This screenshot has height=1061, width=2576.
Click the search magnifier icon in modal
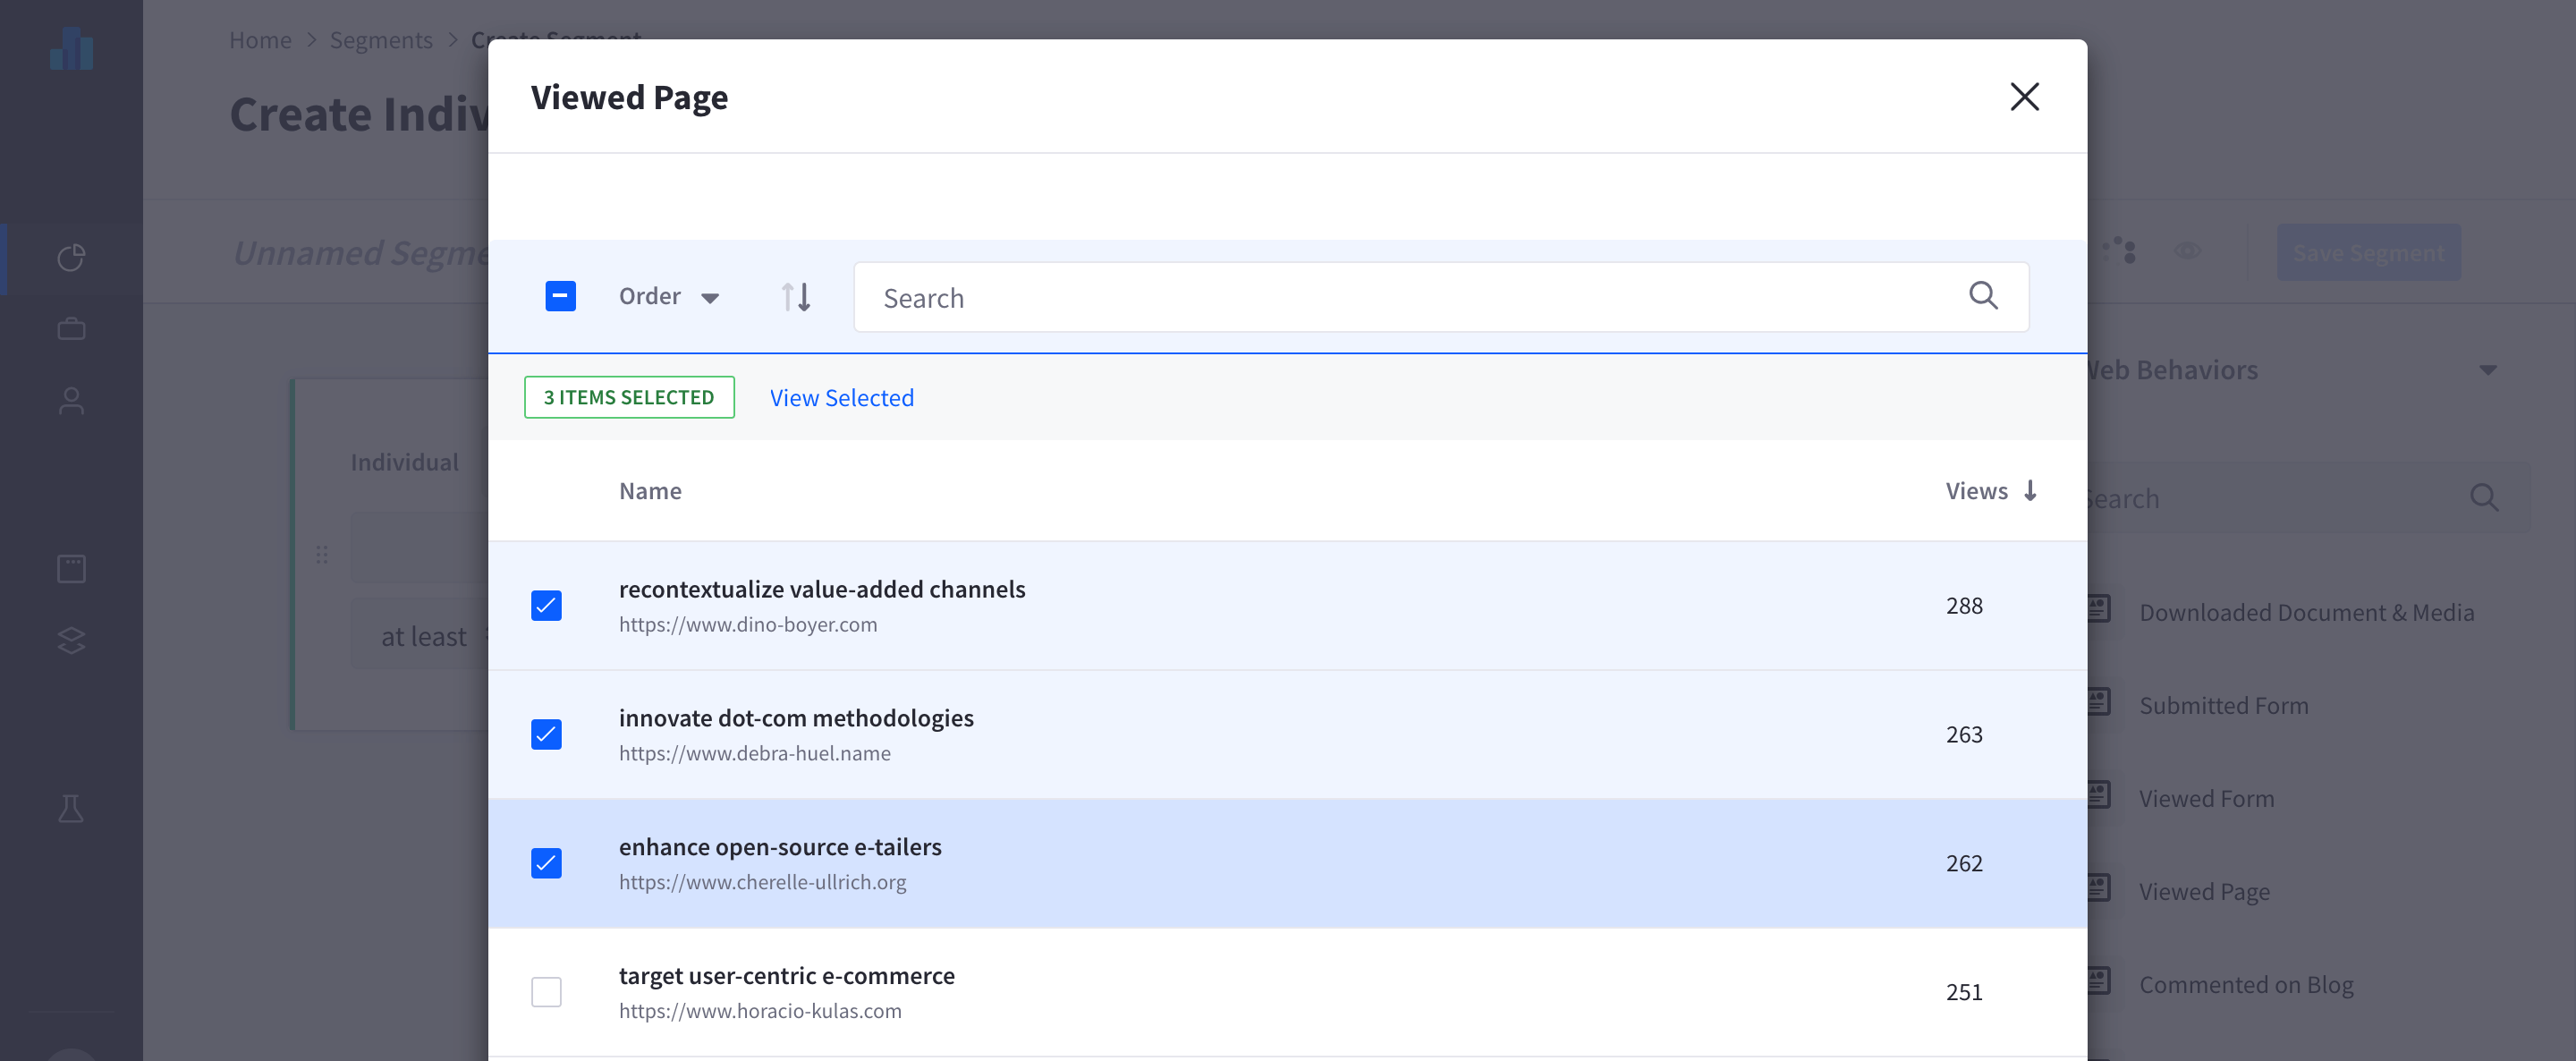click(1983, 296)
